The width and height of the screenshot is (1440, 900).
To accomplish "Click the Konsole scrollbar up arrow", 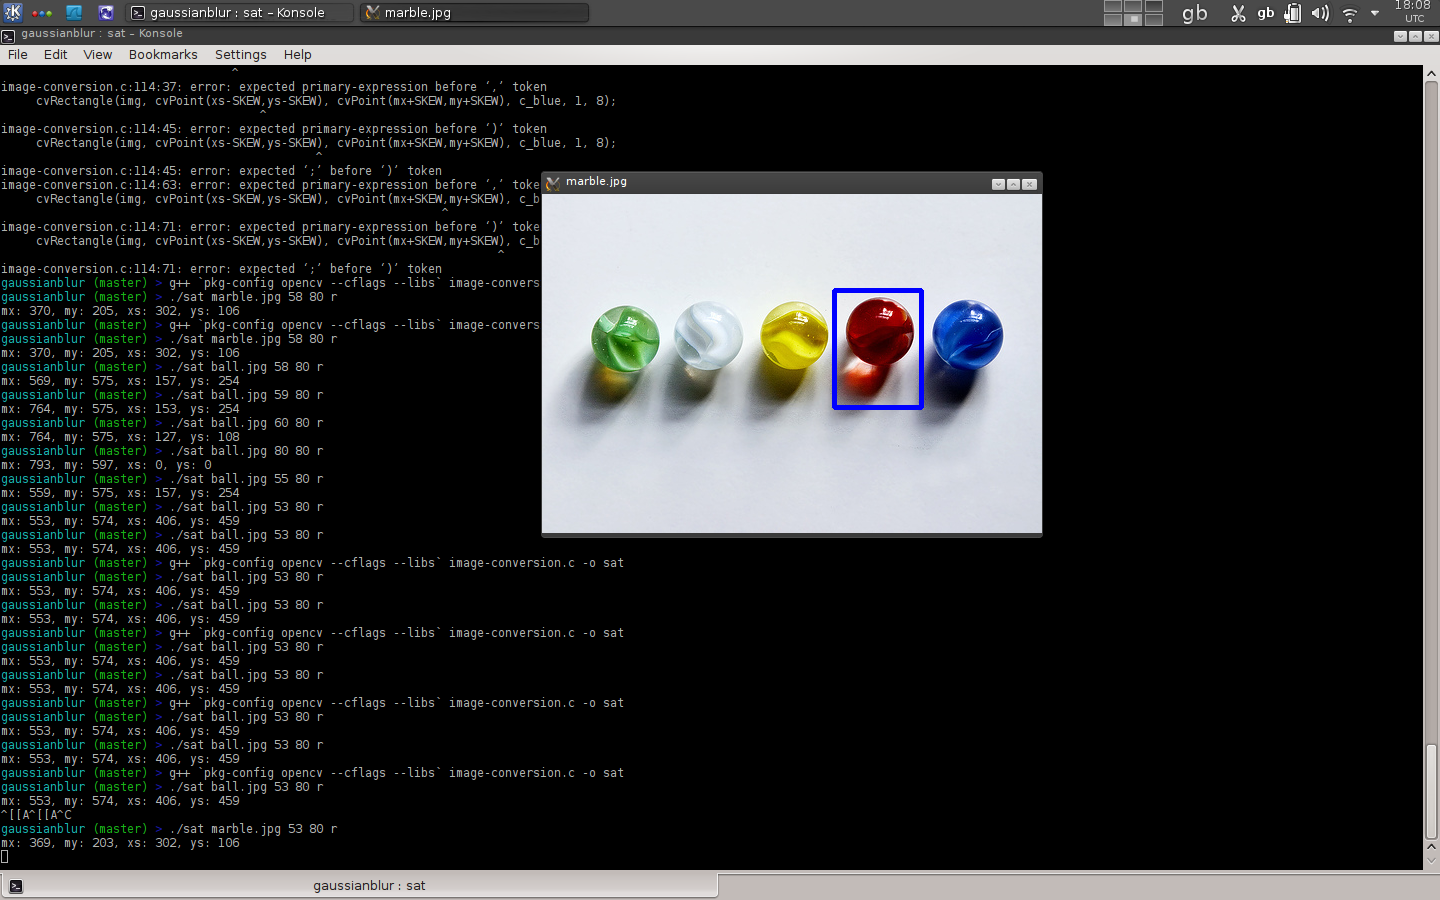I will [x=1431, y=75].
